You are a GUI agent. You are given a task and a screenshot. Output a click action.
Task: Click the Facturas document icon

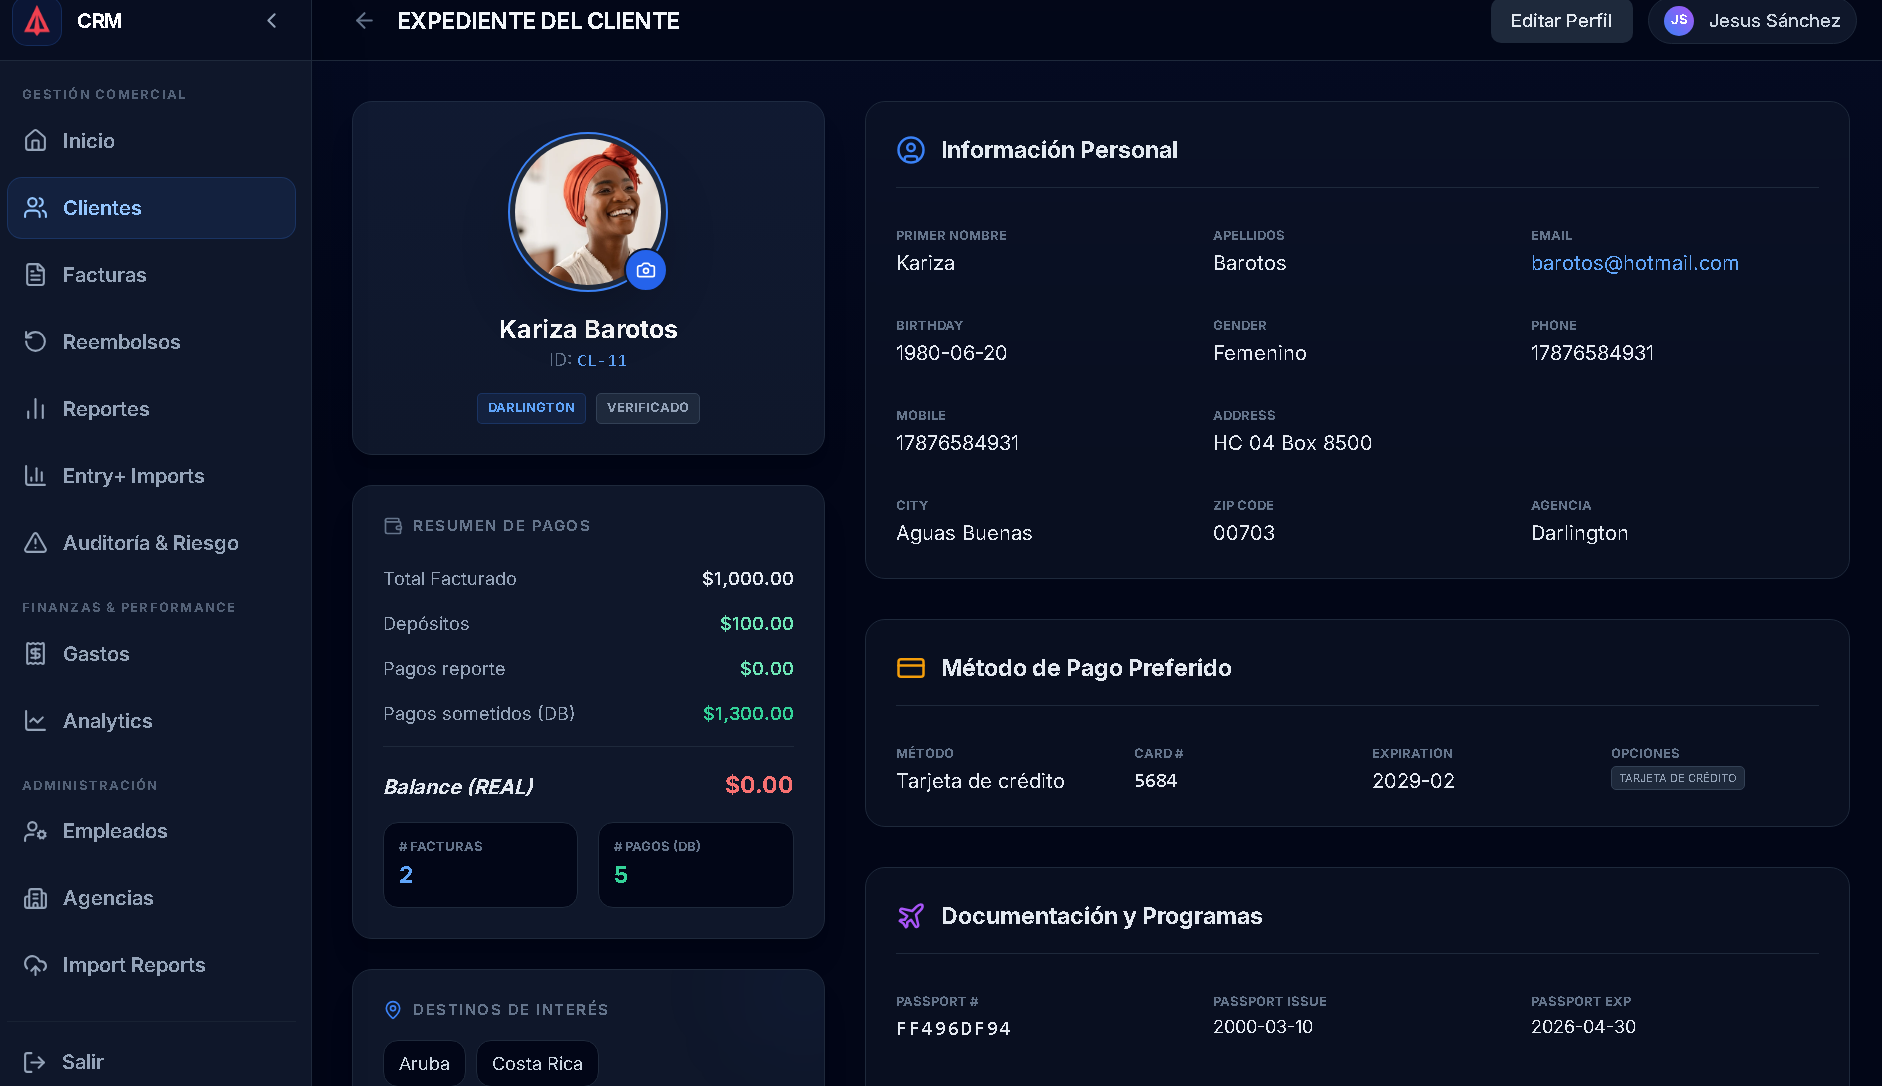(x=36, y=274)
